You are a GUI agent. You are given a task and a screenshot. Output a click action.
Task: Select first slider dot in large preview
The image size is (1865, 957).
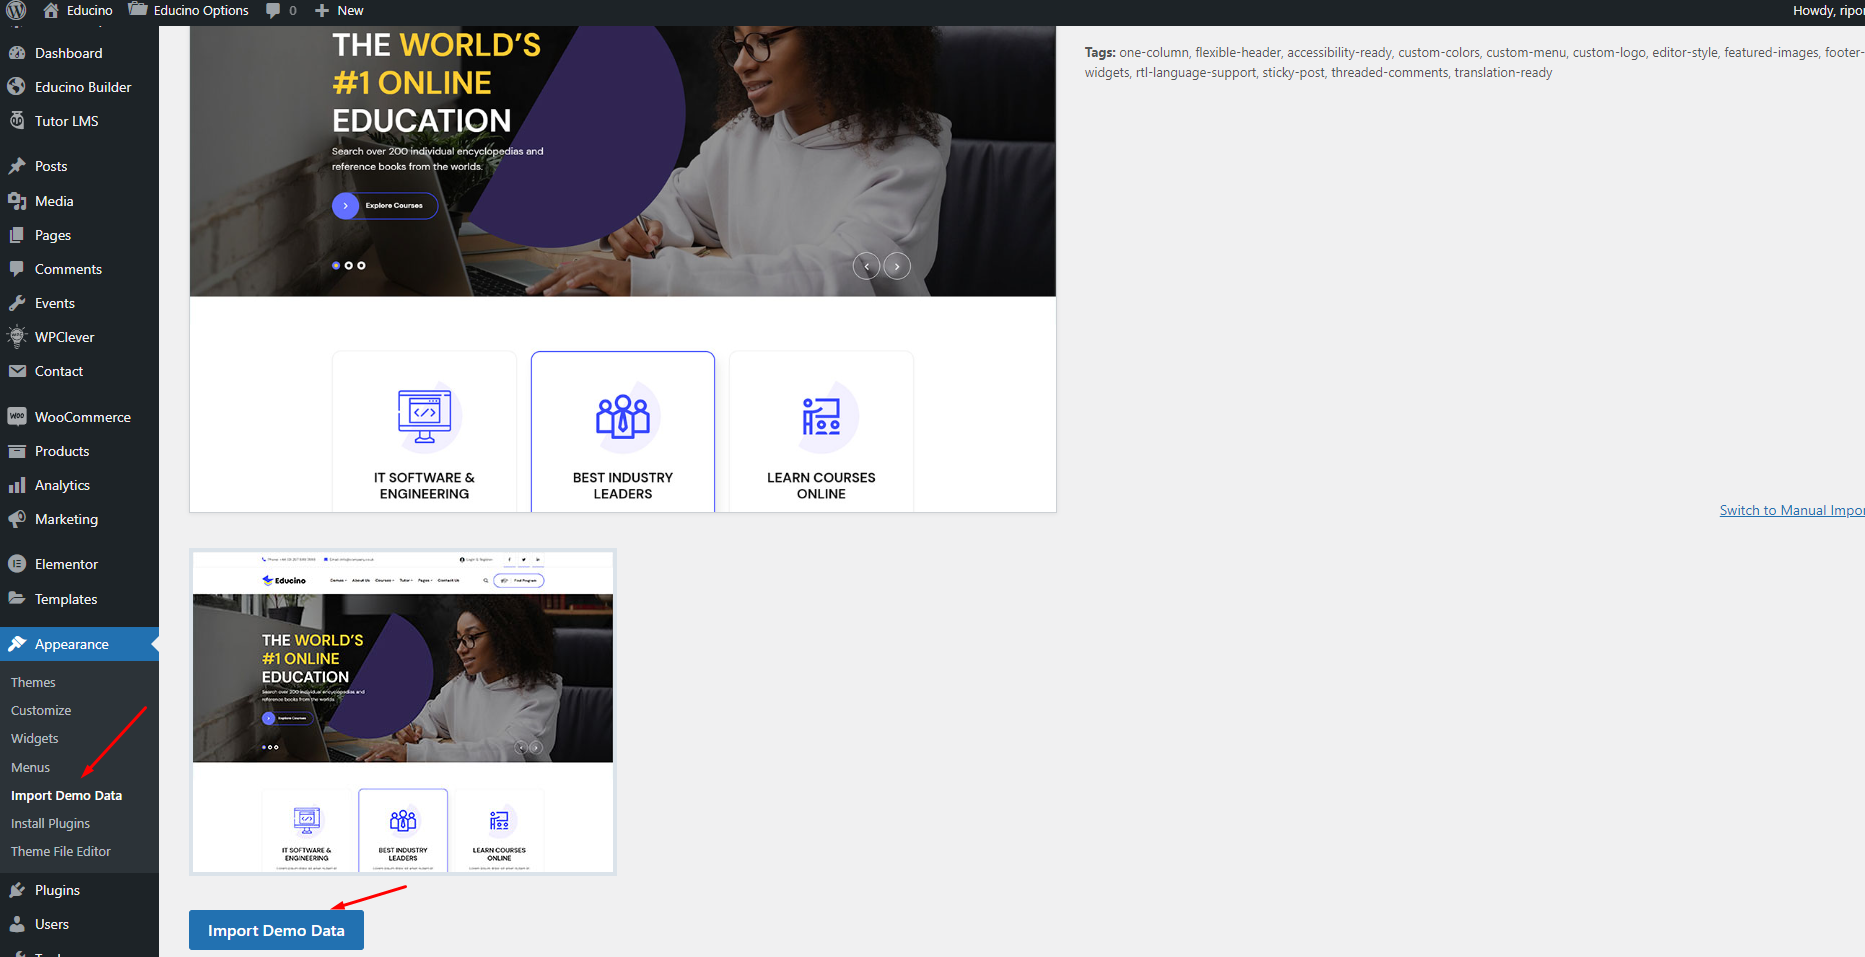pos(336,265)
